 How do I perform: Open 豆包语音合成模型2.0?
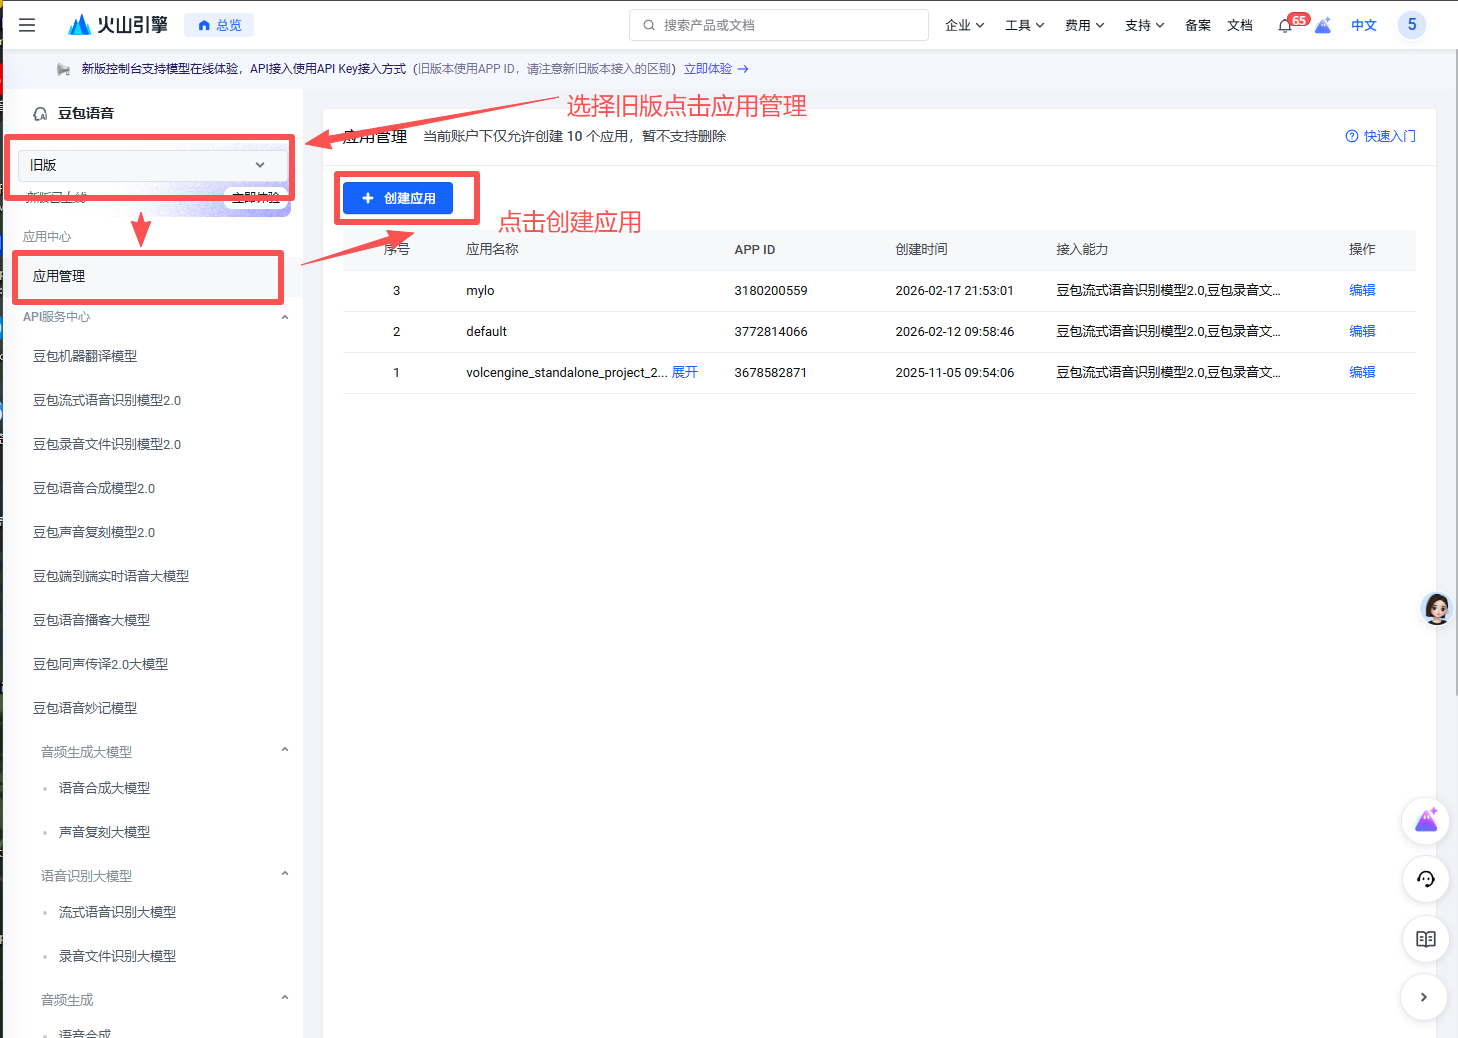pyautogui.click(x=94, y=488)
